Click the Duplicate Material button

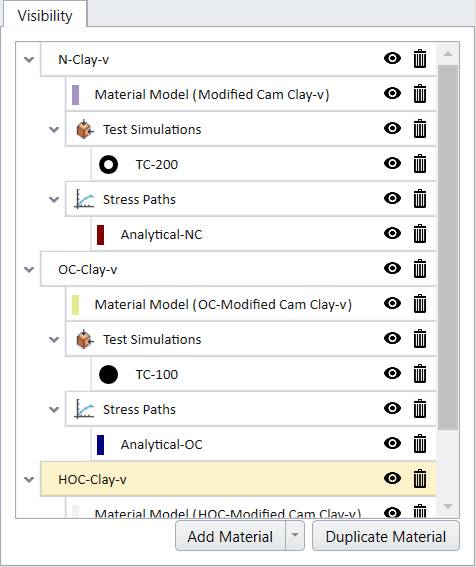[x=386, y=536]
